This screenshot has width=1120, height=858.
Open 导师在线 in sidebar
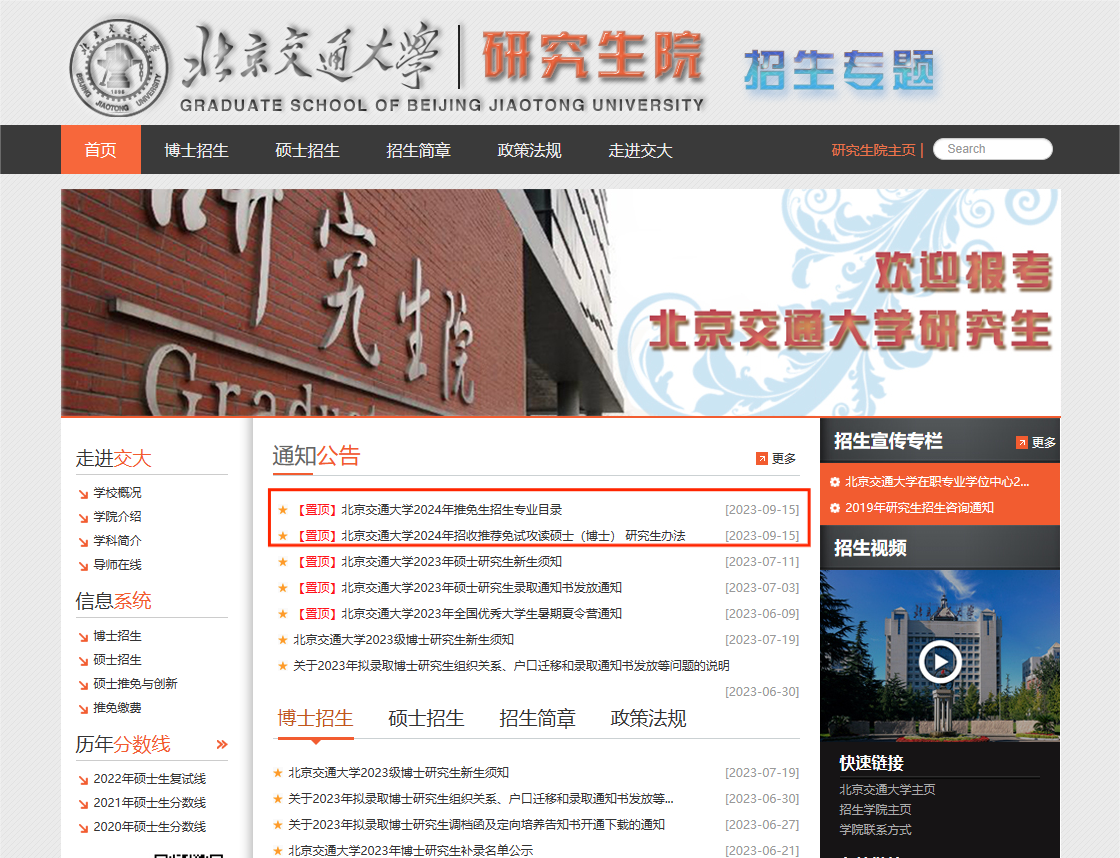(117, 565)
